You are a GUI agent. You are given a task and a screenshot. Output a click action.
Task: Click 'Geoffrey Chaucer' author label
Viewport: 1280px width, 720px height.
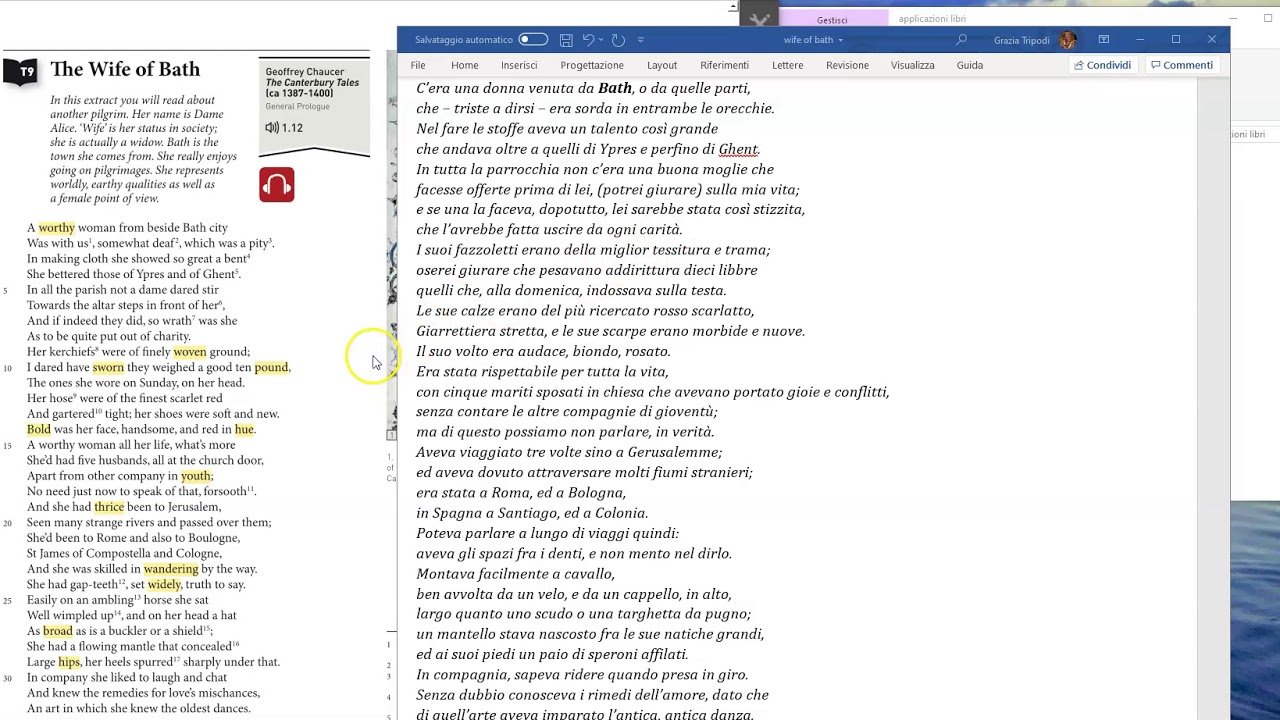(x=305, y=72)
